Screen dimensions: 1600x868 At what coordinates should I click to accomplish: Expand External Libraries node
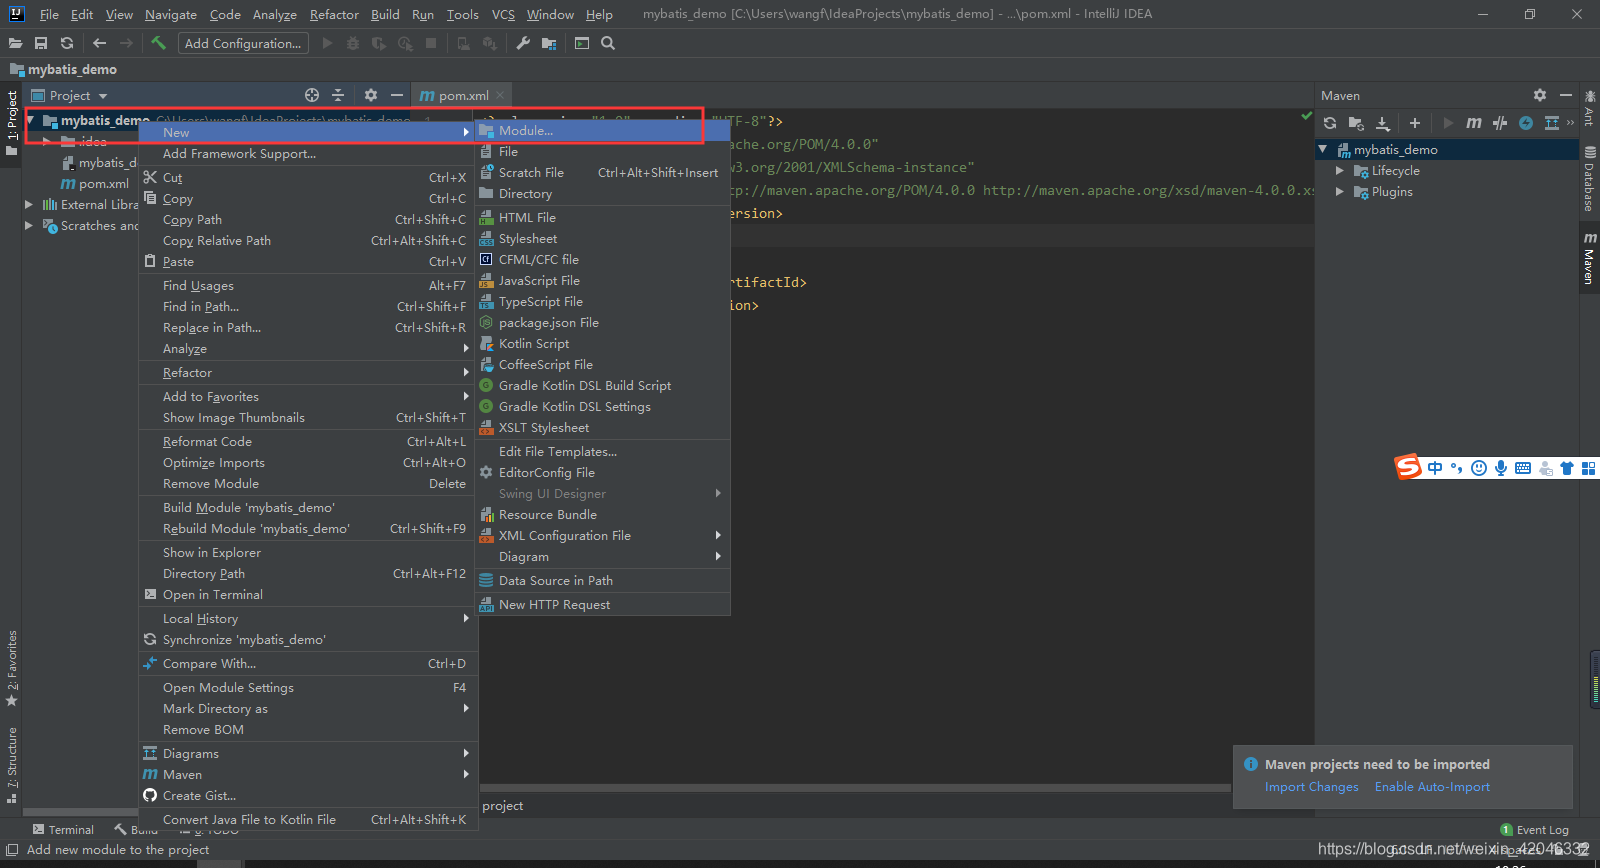click(29, 204)
